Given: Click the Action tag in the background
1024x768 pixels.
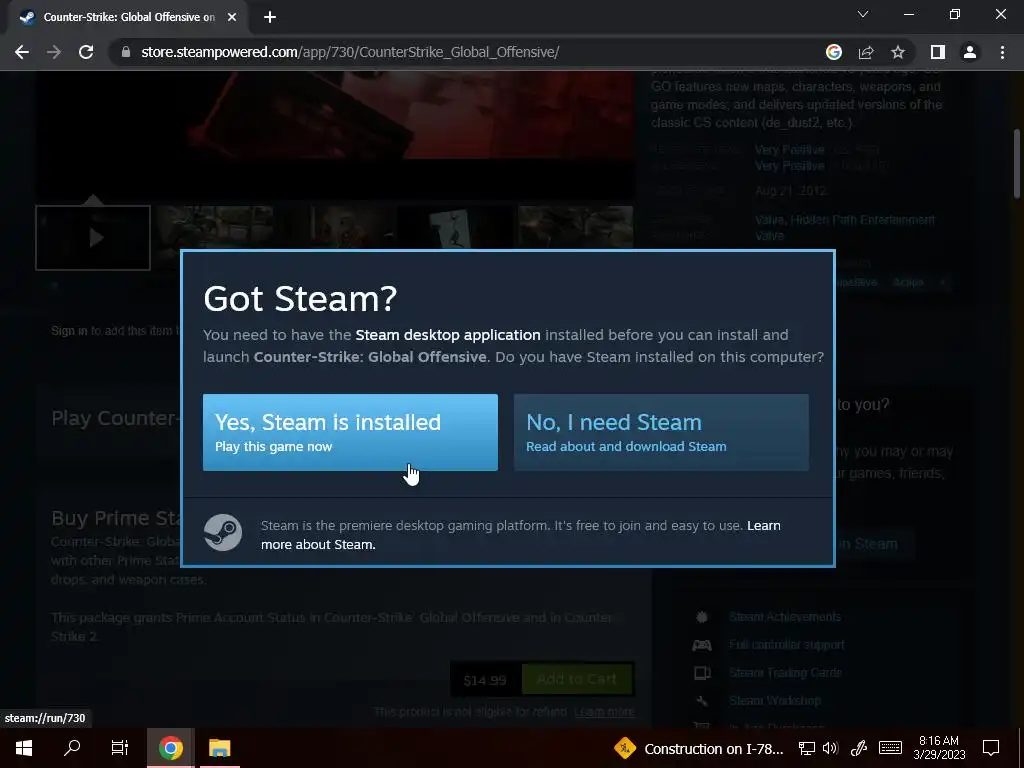Looking at the screenshot, I should pyautogui.click(x=908, y=282).
